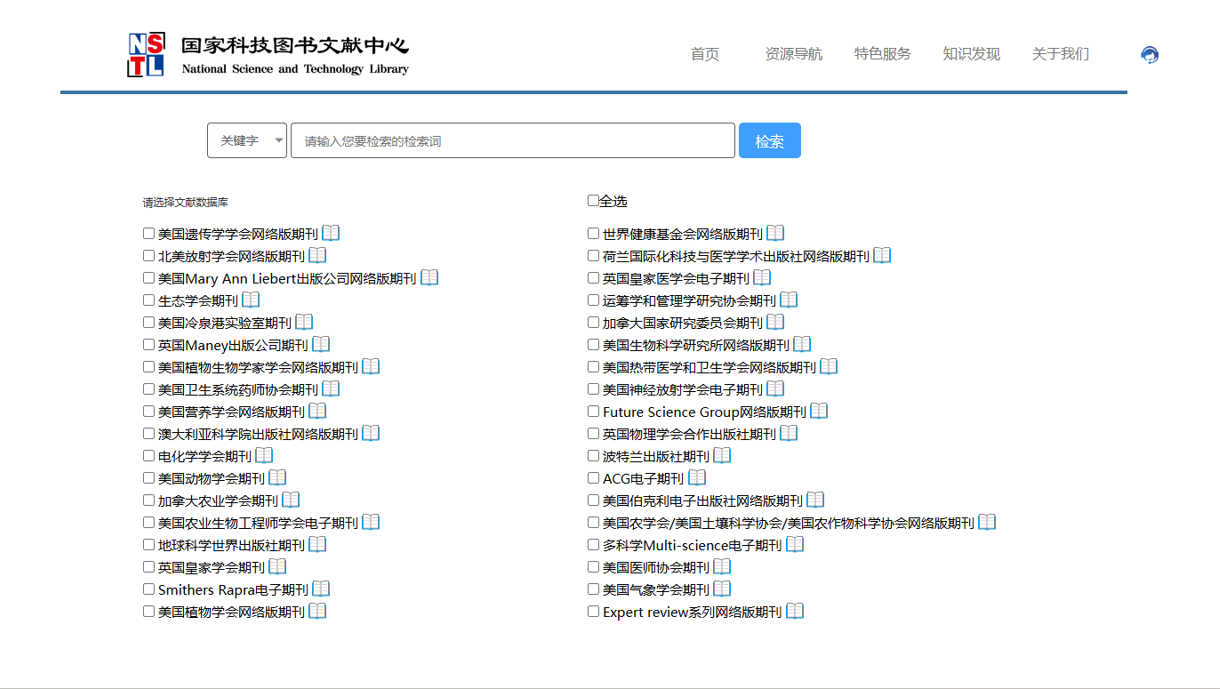The width and height of the screenshot is (1220, 689).
Task: Open book icon beside 美国医师协会期刊
Action: click(x=723, y=567)
